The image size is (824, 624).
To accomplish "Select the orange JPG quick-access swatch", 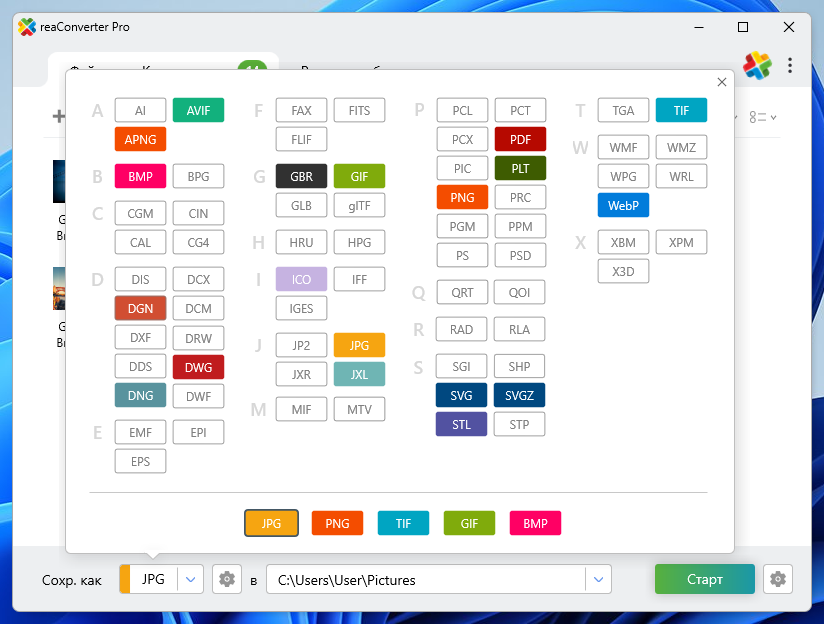I will point(270,523).
